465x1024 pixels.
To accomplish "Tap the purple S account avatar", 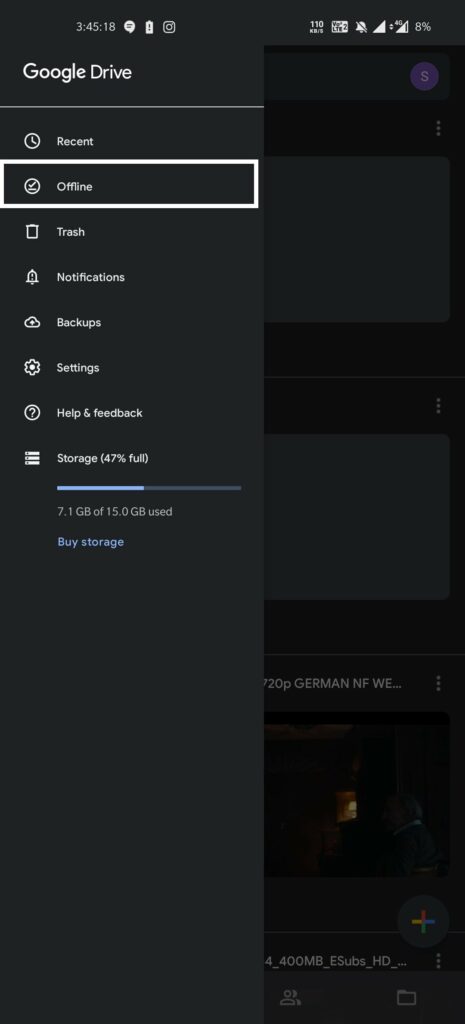I will (x=425, y=76).
